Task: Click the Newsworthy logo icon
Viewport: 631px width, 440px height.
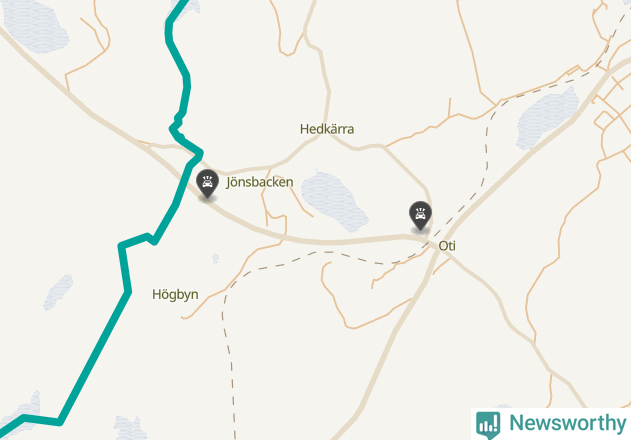Action: [488, 424]
